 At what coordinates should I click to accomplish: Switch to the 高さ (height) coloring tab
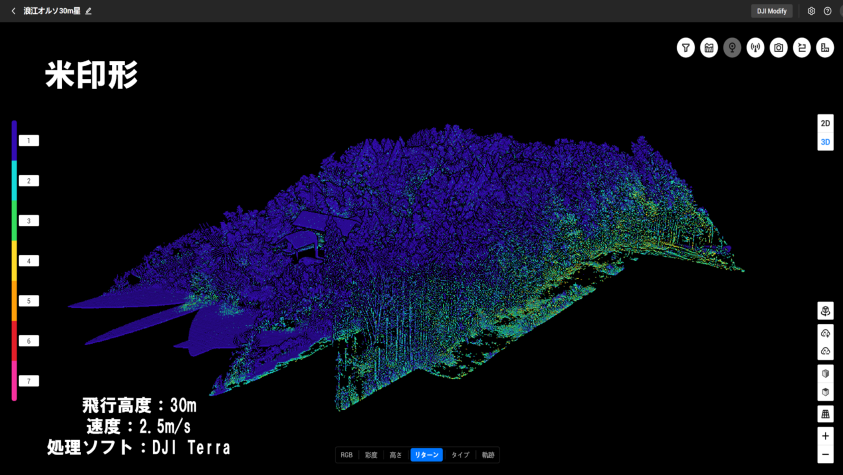[x=396, y=455]
